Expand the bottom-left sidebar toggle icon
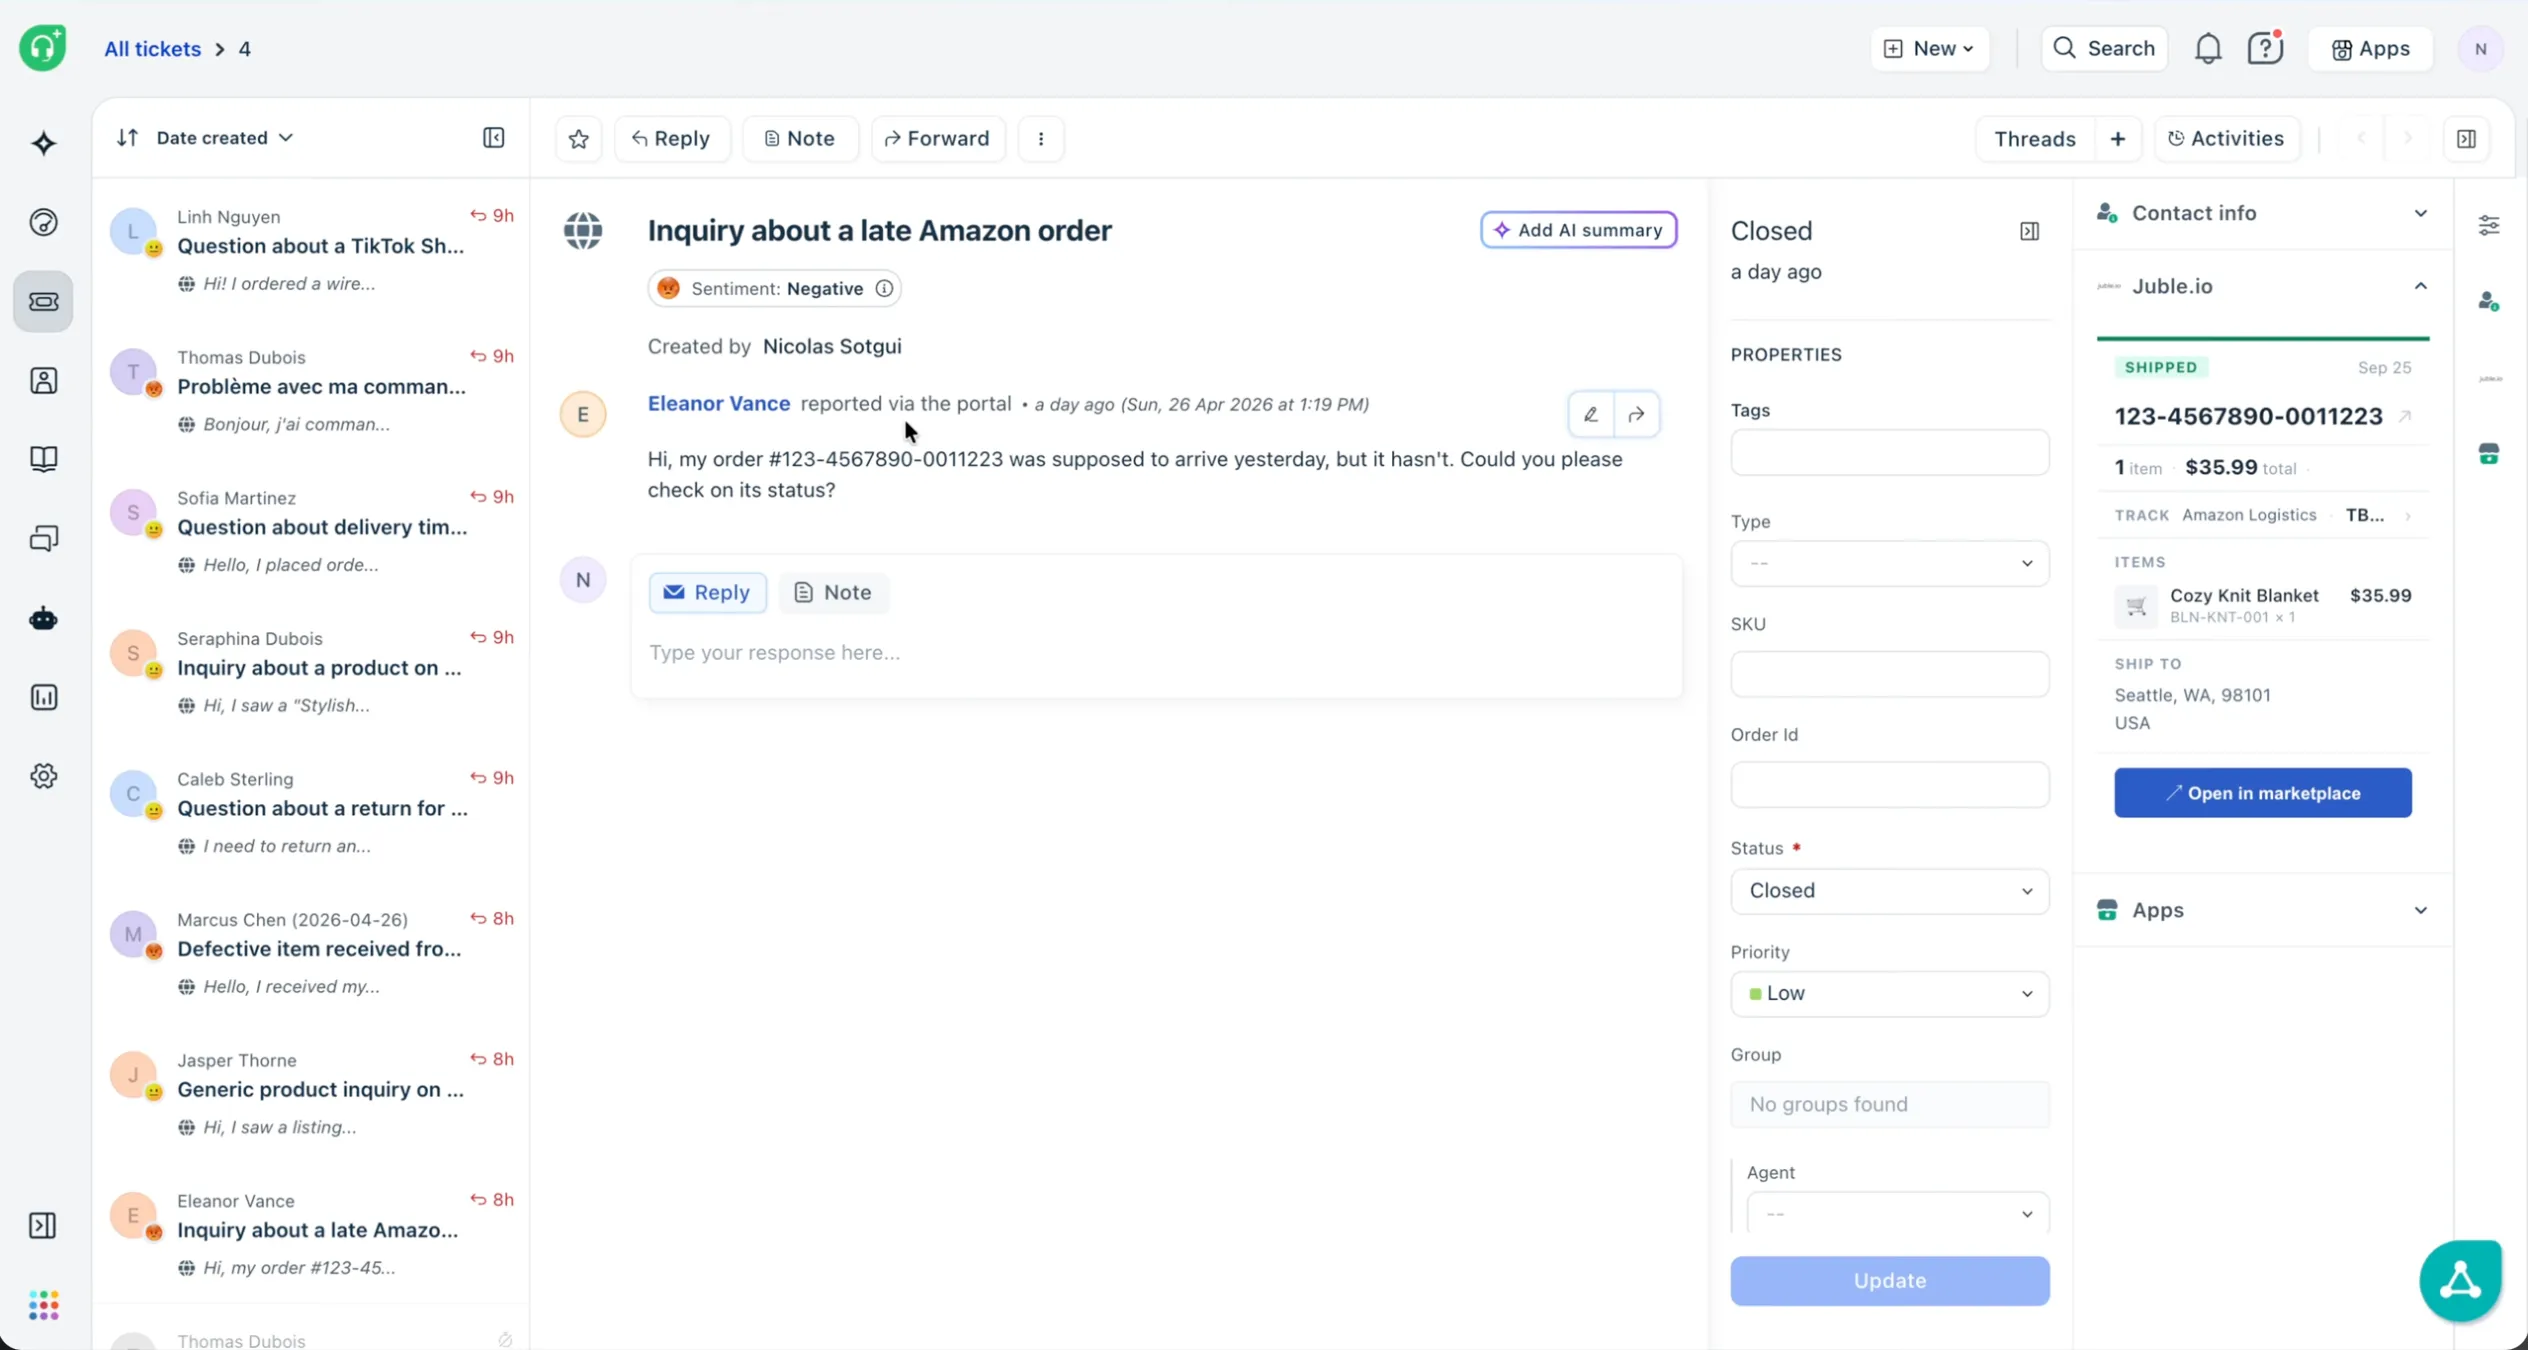Screen dimensions: 2528x1350 pyautogui.click(x=43, y=1226)
